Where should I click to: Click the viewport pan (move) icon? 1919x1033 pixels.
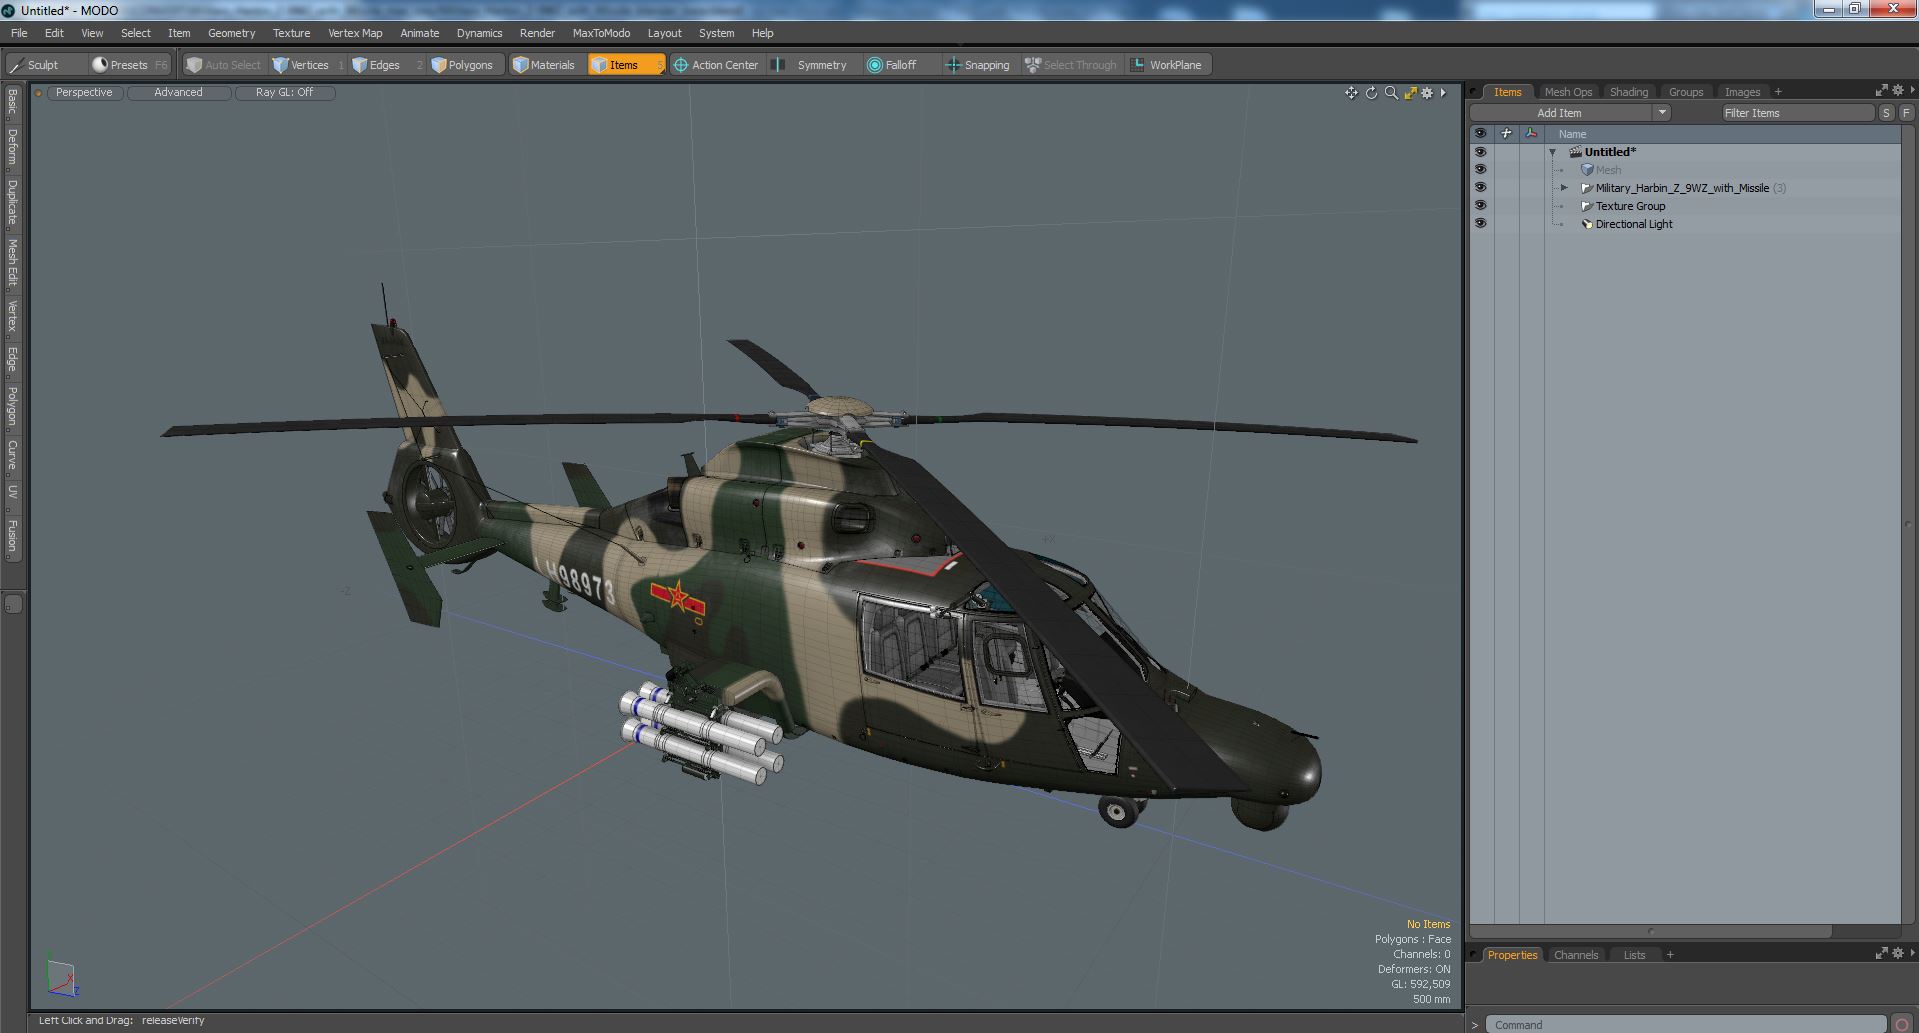[1351, 93]
